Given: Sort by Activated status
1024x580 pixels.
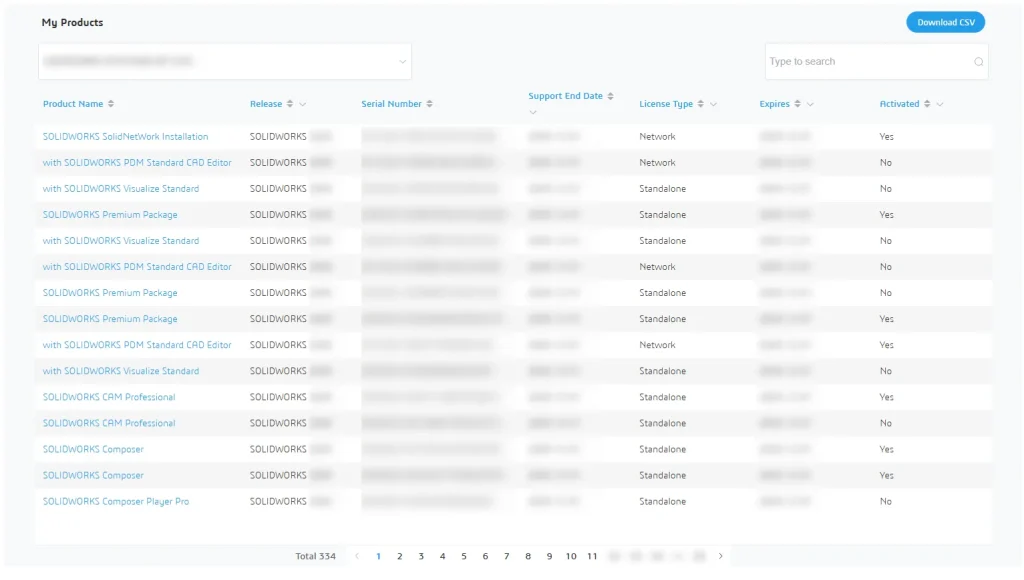Looking at the screenshot, I should pyautogui.click(x=927, y=104).
